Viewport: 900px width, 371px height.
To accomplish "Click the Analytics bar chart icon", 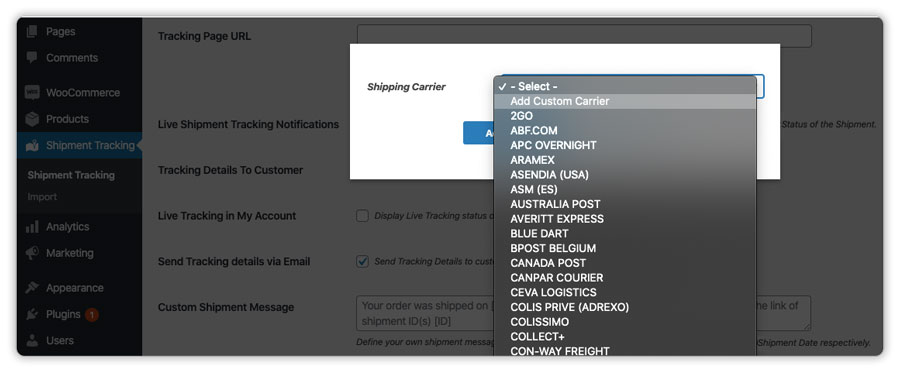I will pyautogui.click(x=32, y=227).
